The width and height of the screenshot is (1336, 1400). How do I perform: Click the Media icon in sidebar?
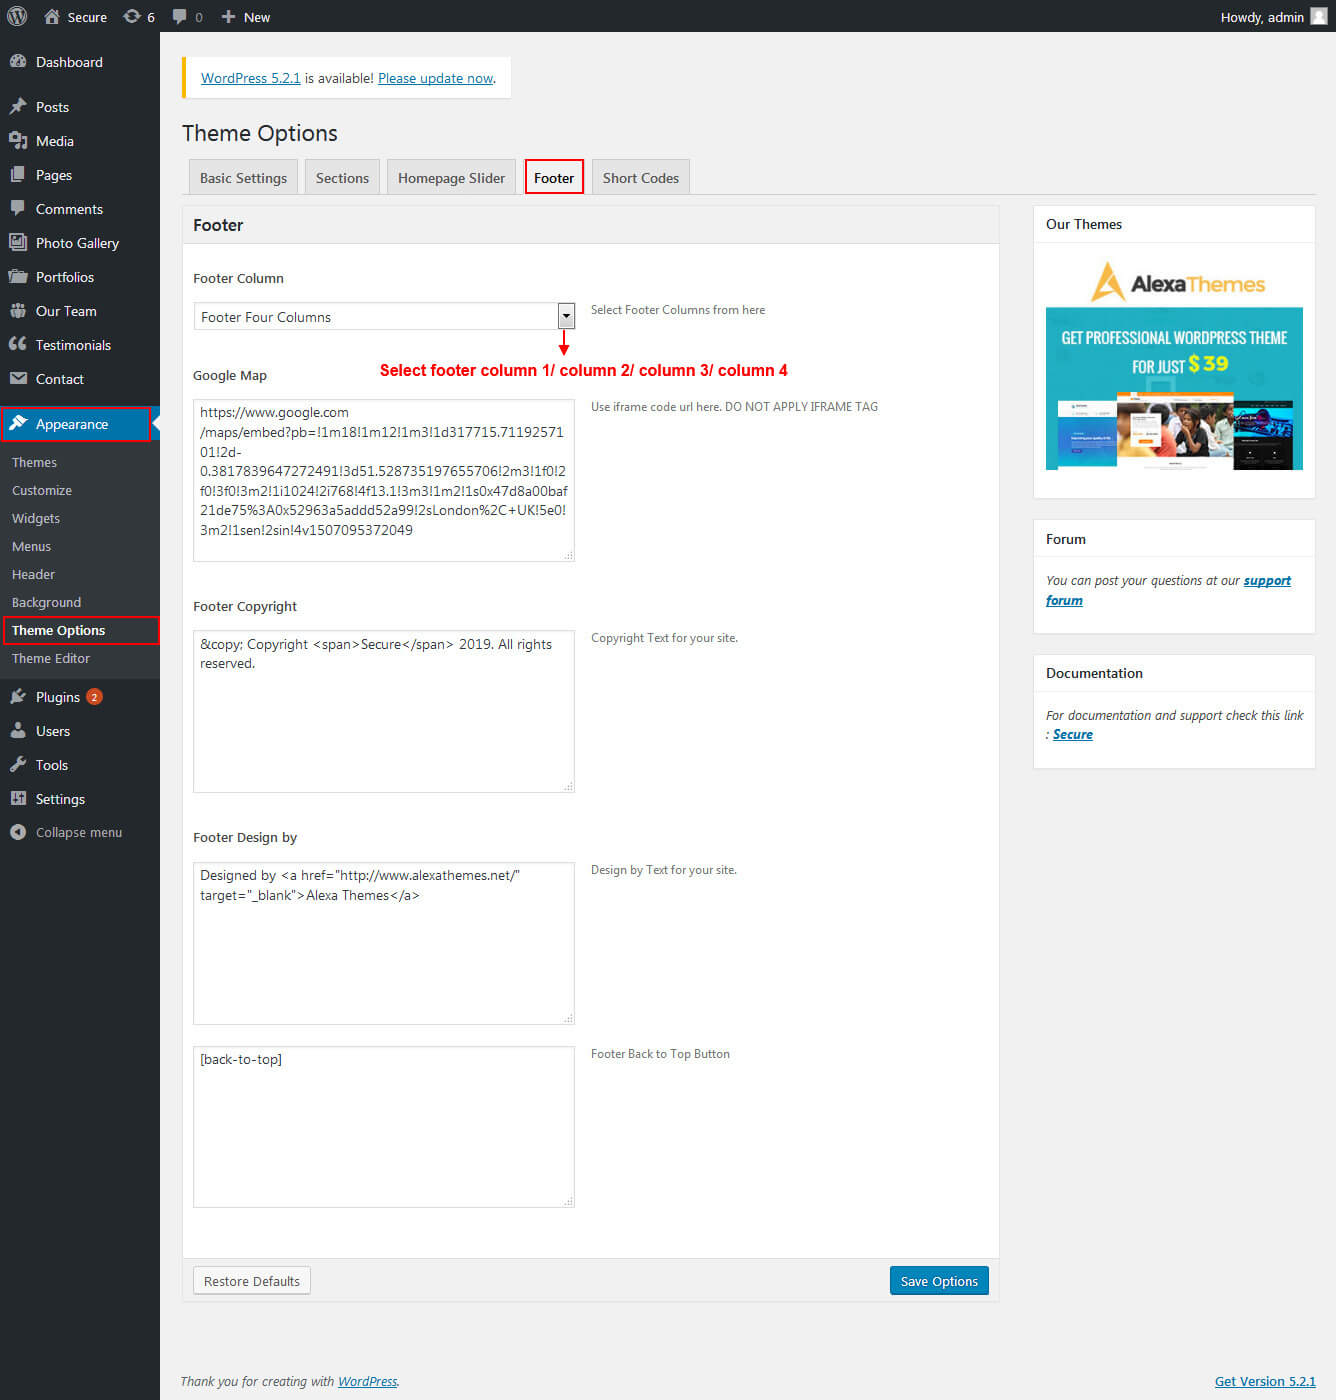pos(18,140)
